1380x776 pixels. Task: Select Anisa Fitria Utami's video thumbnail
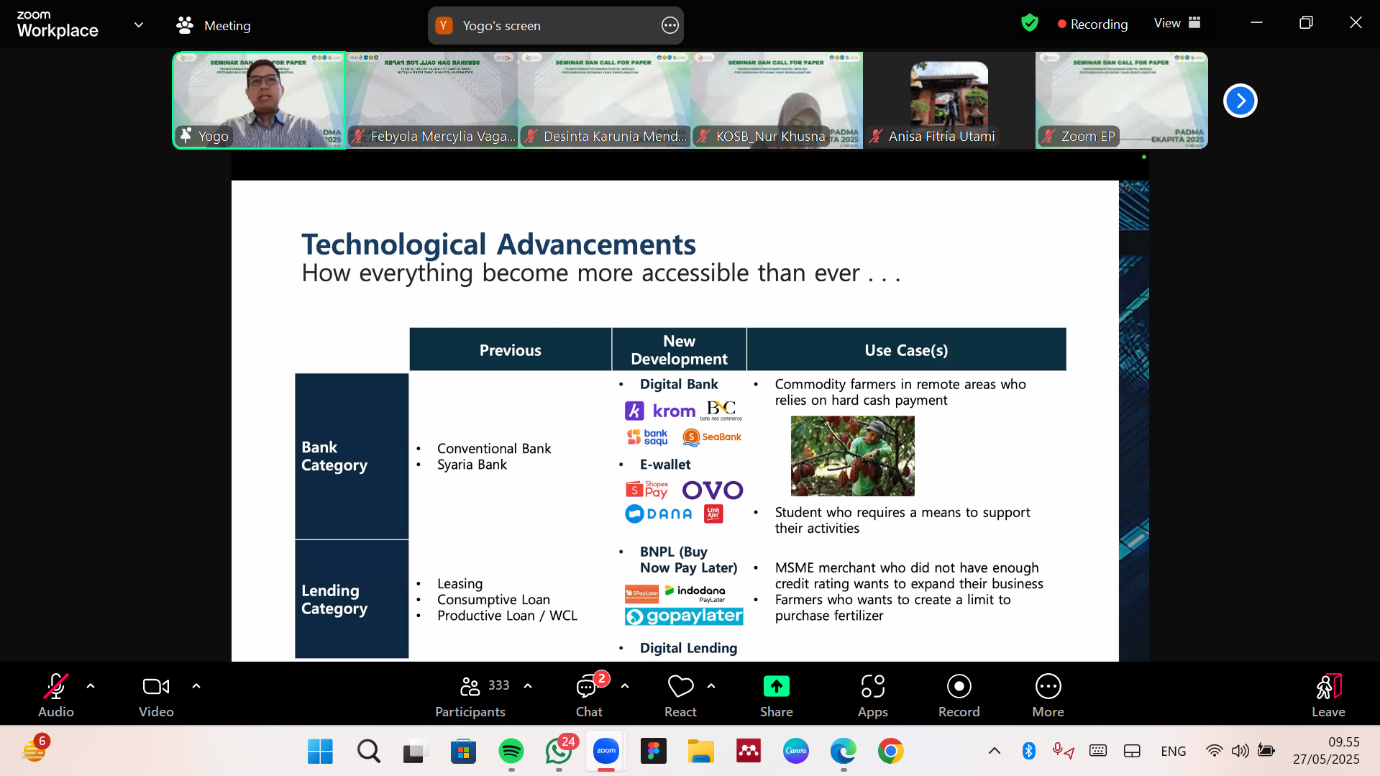pos(949,101)
